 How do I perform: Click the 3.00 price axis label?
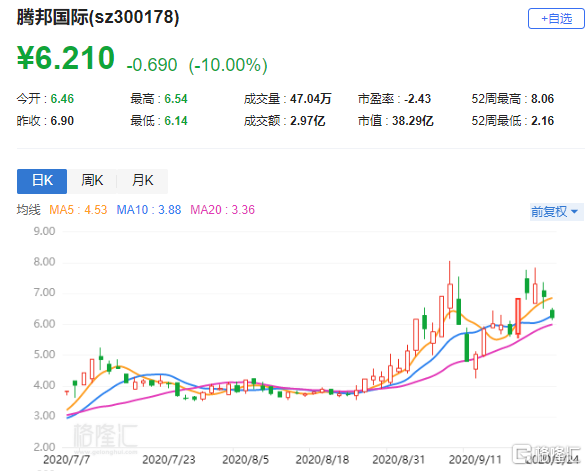click(44, 416)
